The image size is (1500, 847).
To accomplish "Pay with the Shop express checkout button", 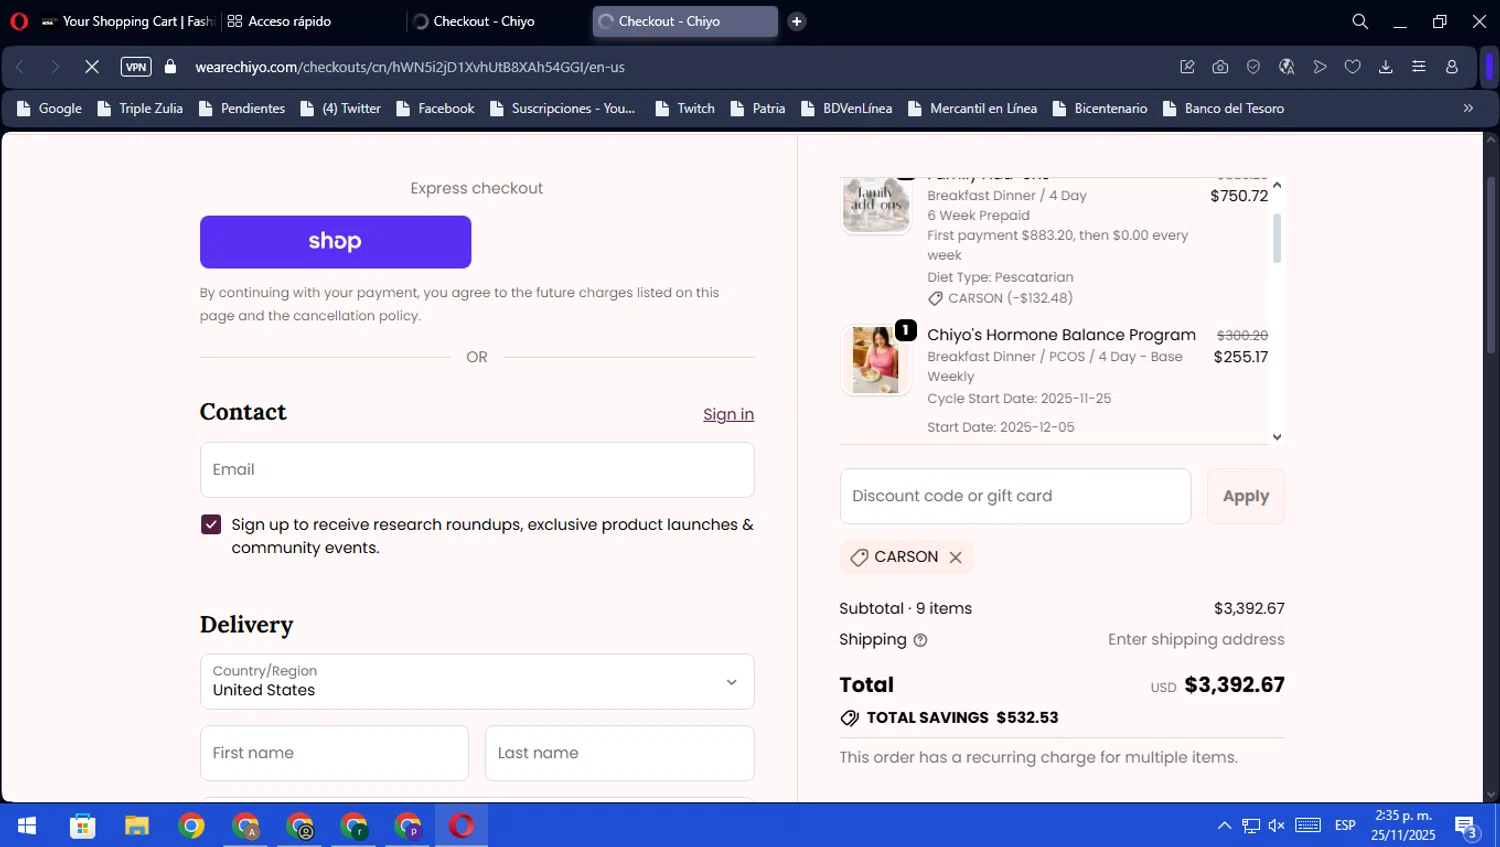I will 335,242.
